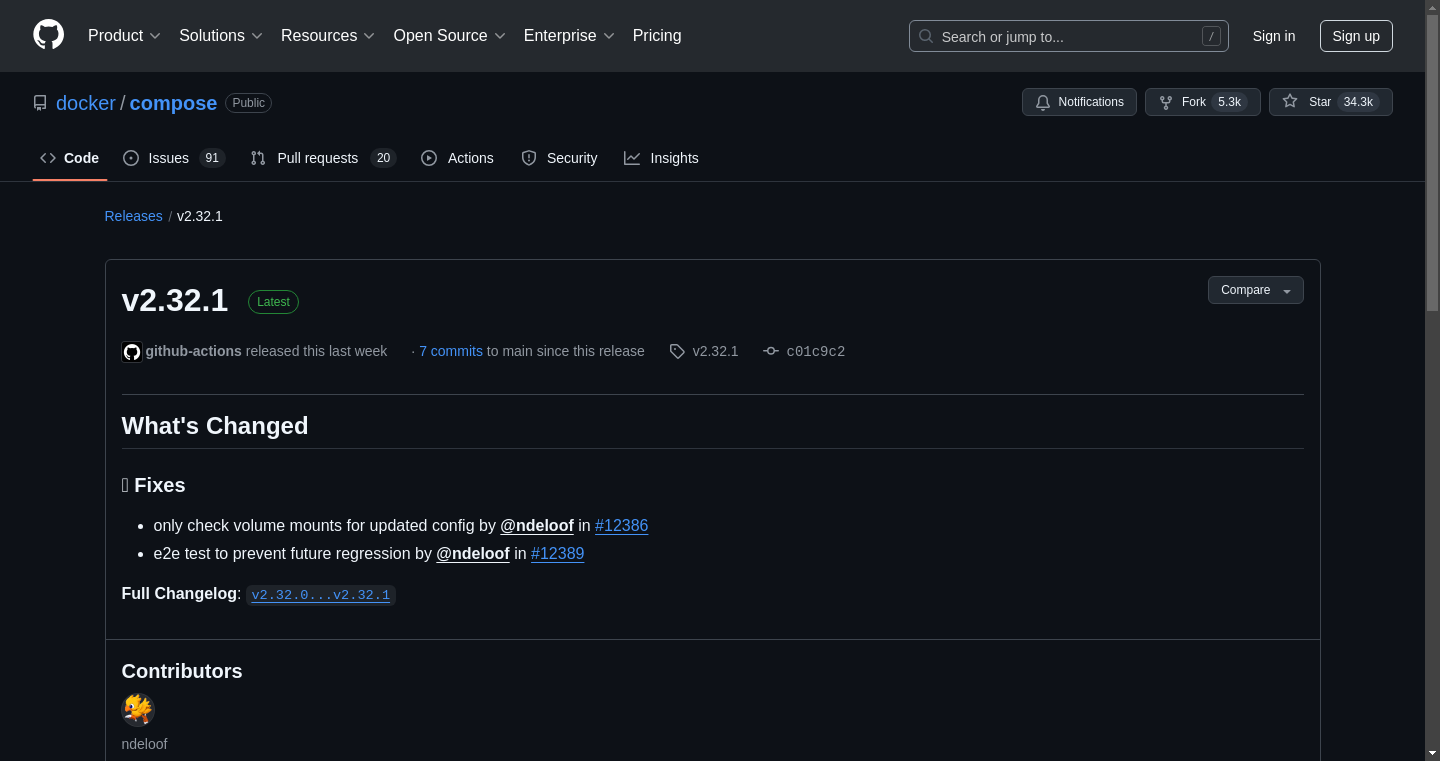
Task: Open the Security tab
Action: click(559, 158)
